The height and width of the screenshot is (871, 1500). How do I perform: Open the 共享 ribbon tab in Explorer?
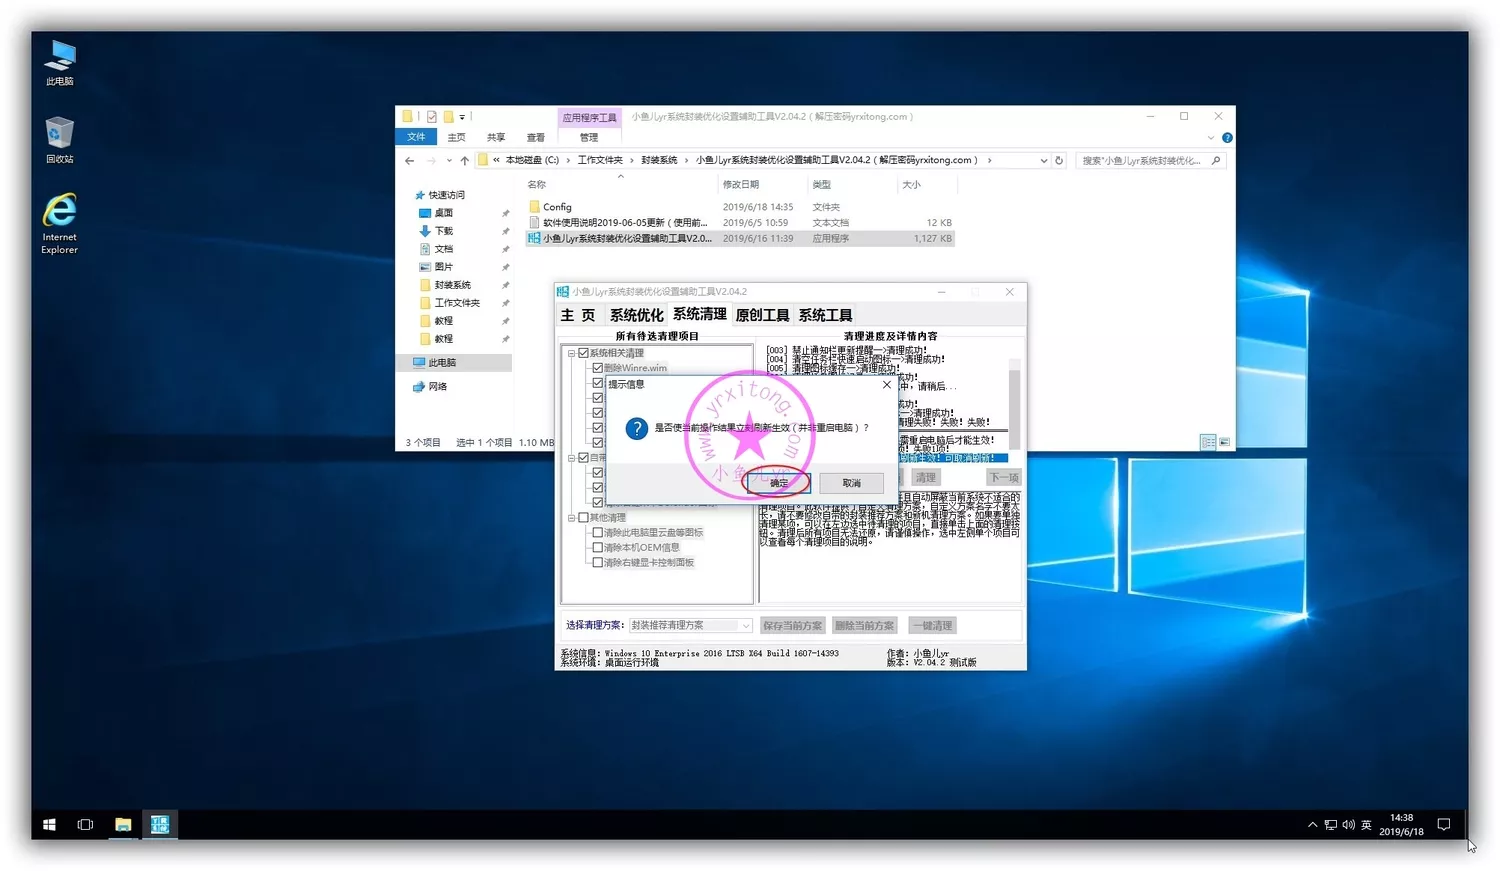pos(496,138)
